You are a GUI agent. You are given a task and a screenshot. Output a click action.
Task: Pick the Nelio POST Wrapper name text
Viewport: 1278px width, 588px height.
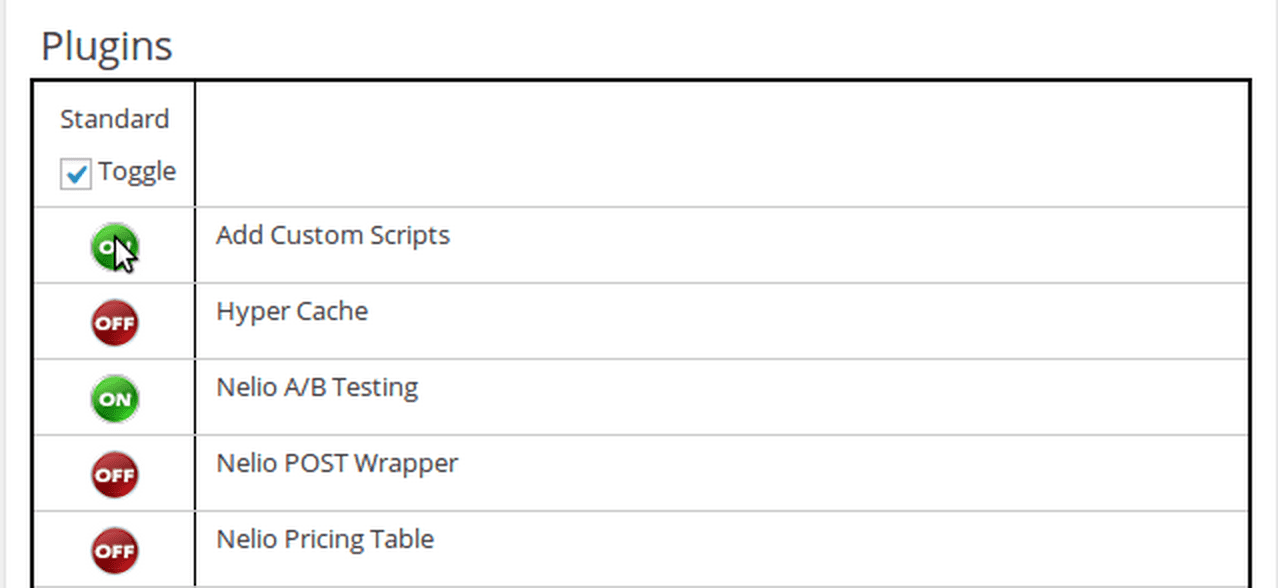point(337,464)
